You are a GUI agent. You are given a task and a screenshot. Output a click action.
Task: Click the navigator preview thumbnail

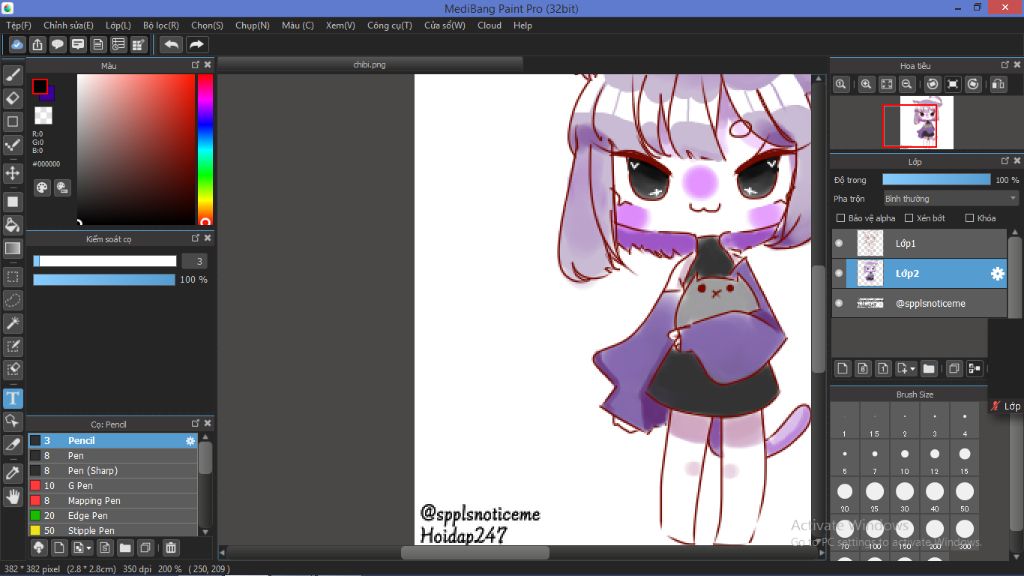coord(926,122)
